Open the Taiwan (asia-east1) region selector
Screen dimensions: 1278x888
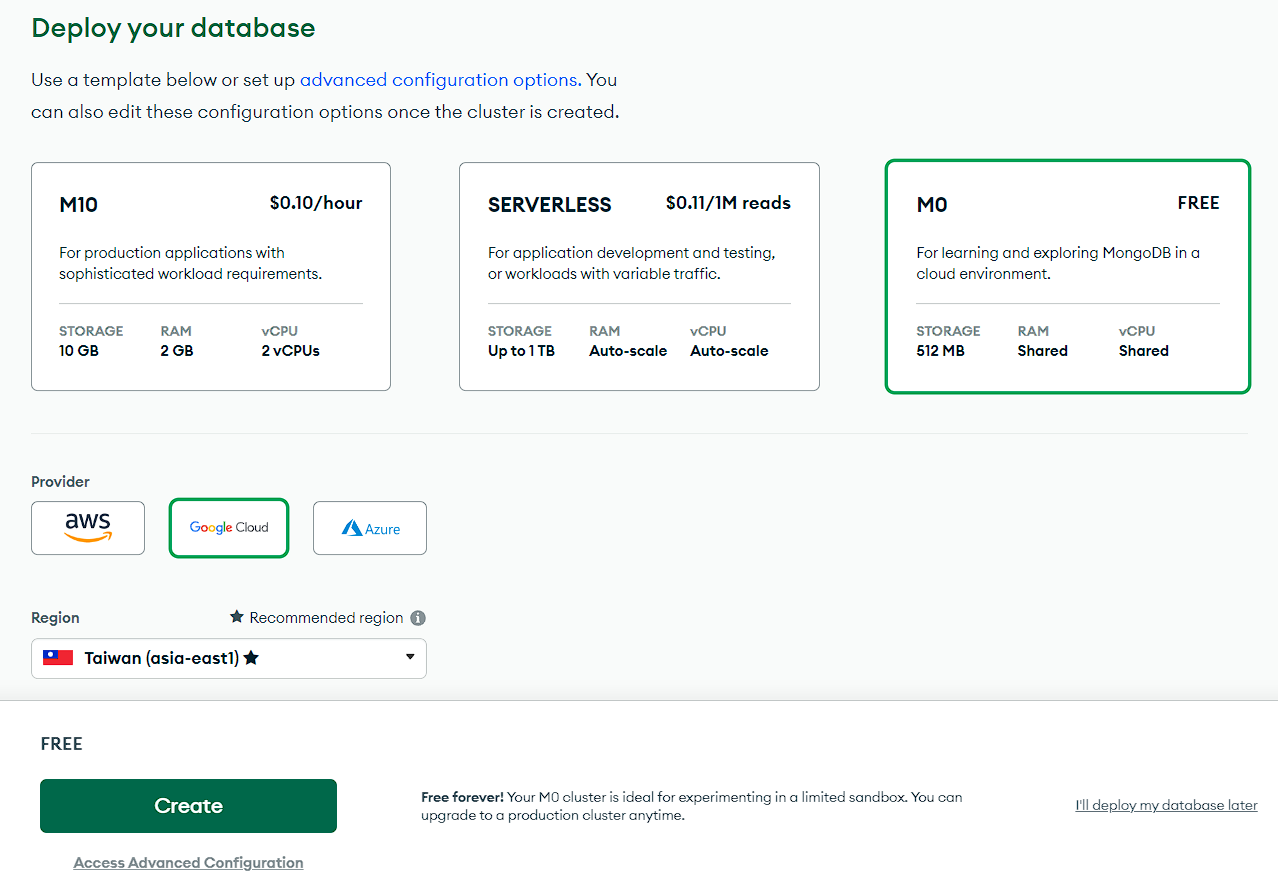(x=160, y=658)
